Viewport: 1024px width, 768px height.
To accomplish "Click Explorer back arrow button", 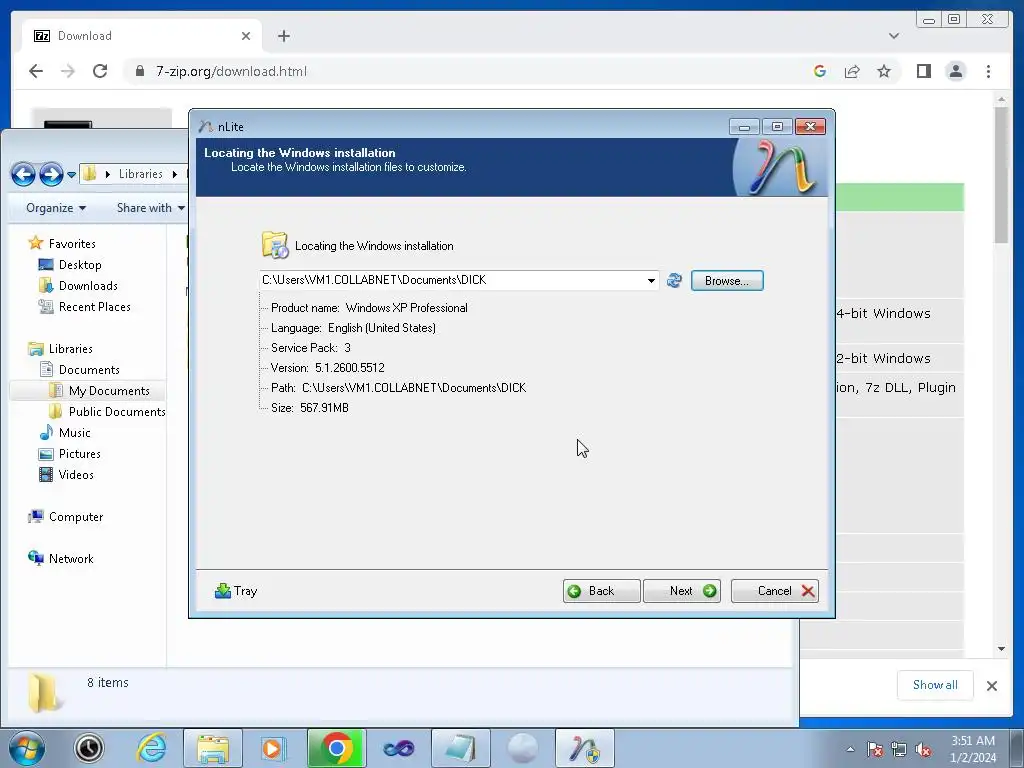I will point(24,174).
